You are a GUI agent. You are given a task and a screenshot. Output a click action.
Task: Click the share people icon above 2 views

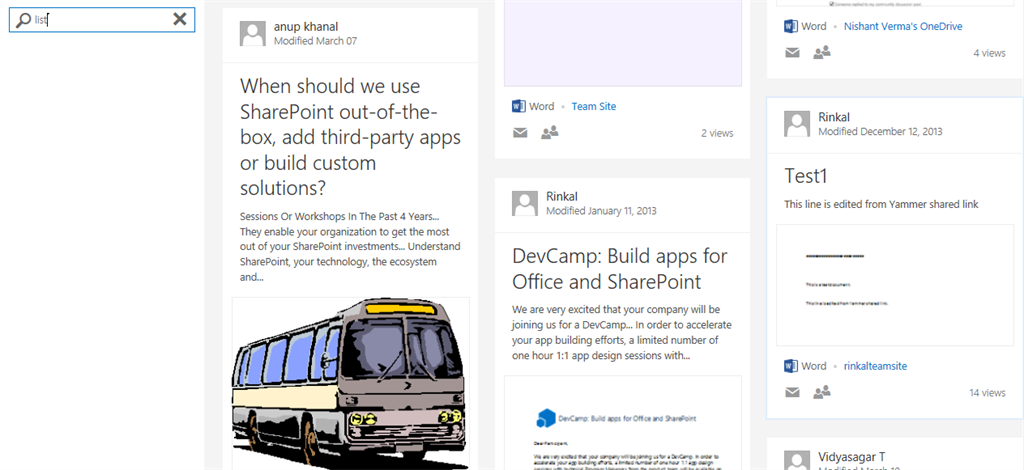549,132
